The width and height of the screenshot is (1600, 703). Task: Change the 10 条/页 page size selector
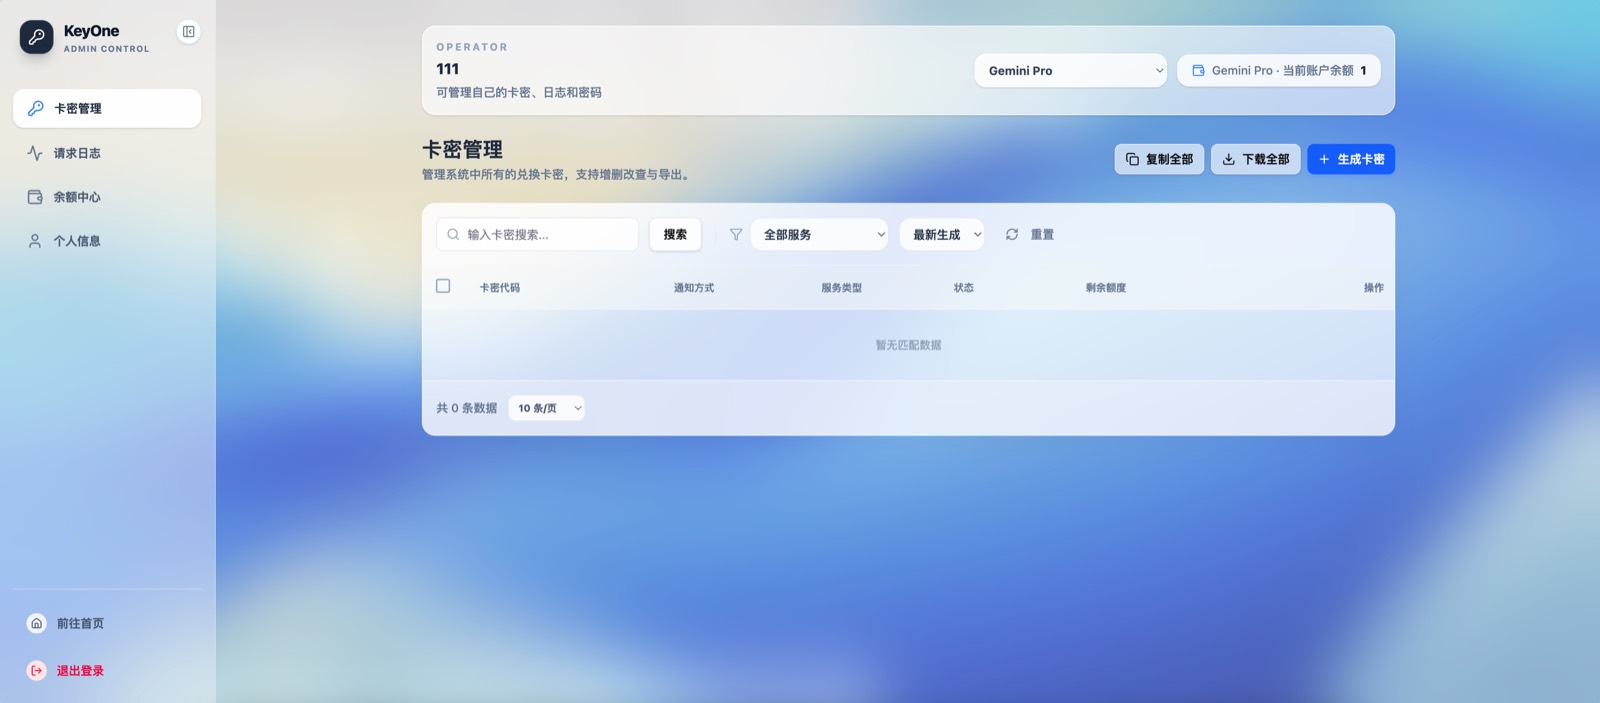(546, 408)
